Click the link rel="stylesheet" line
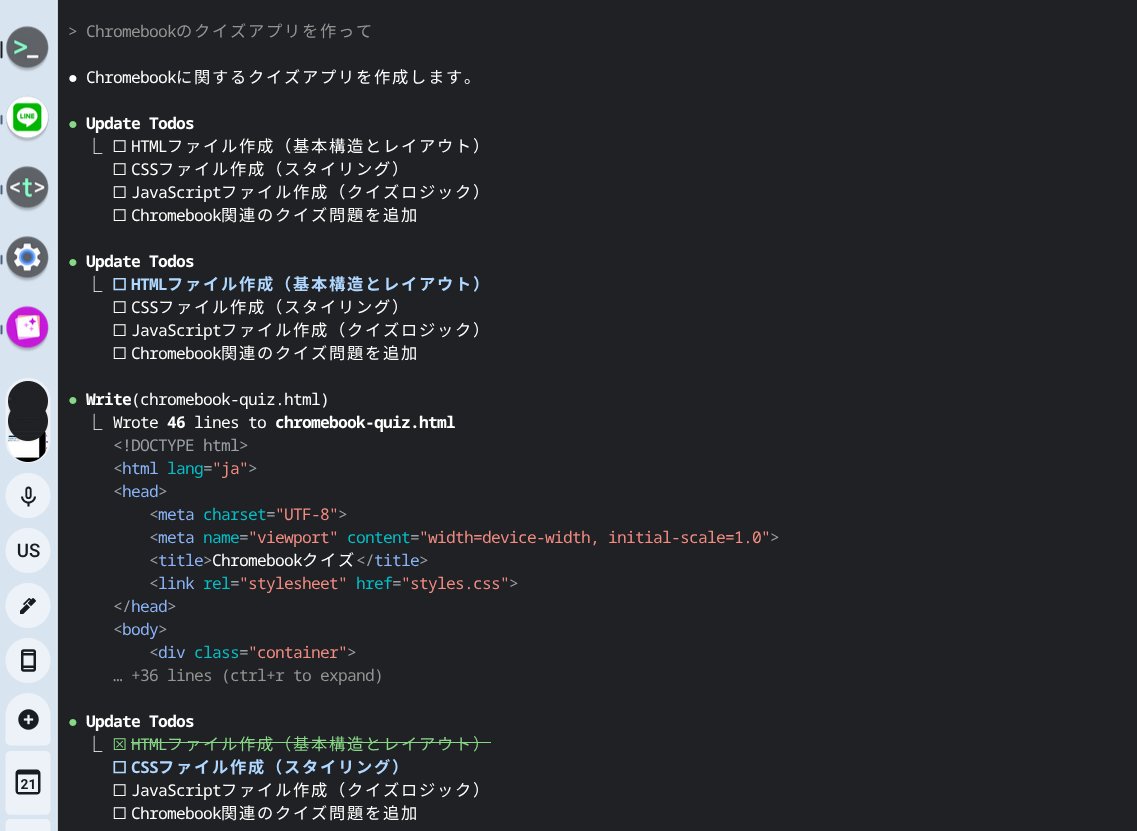Screen dimensions: 1137x831 coord(334,584)
